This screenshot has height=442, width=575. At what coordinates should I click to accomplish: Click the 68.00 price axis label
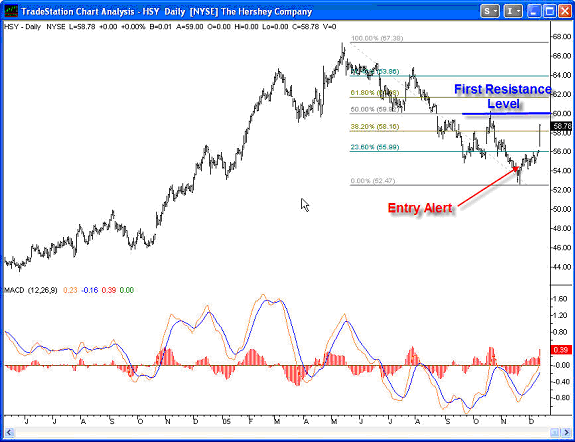tap(562, 37)
